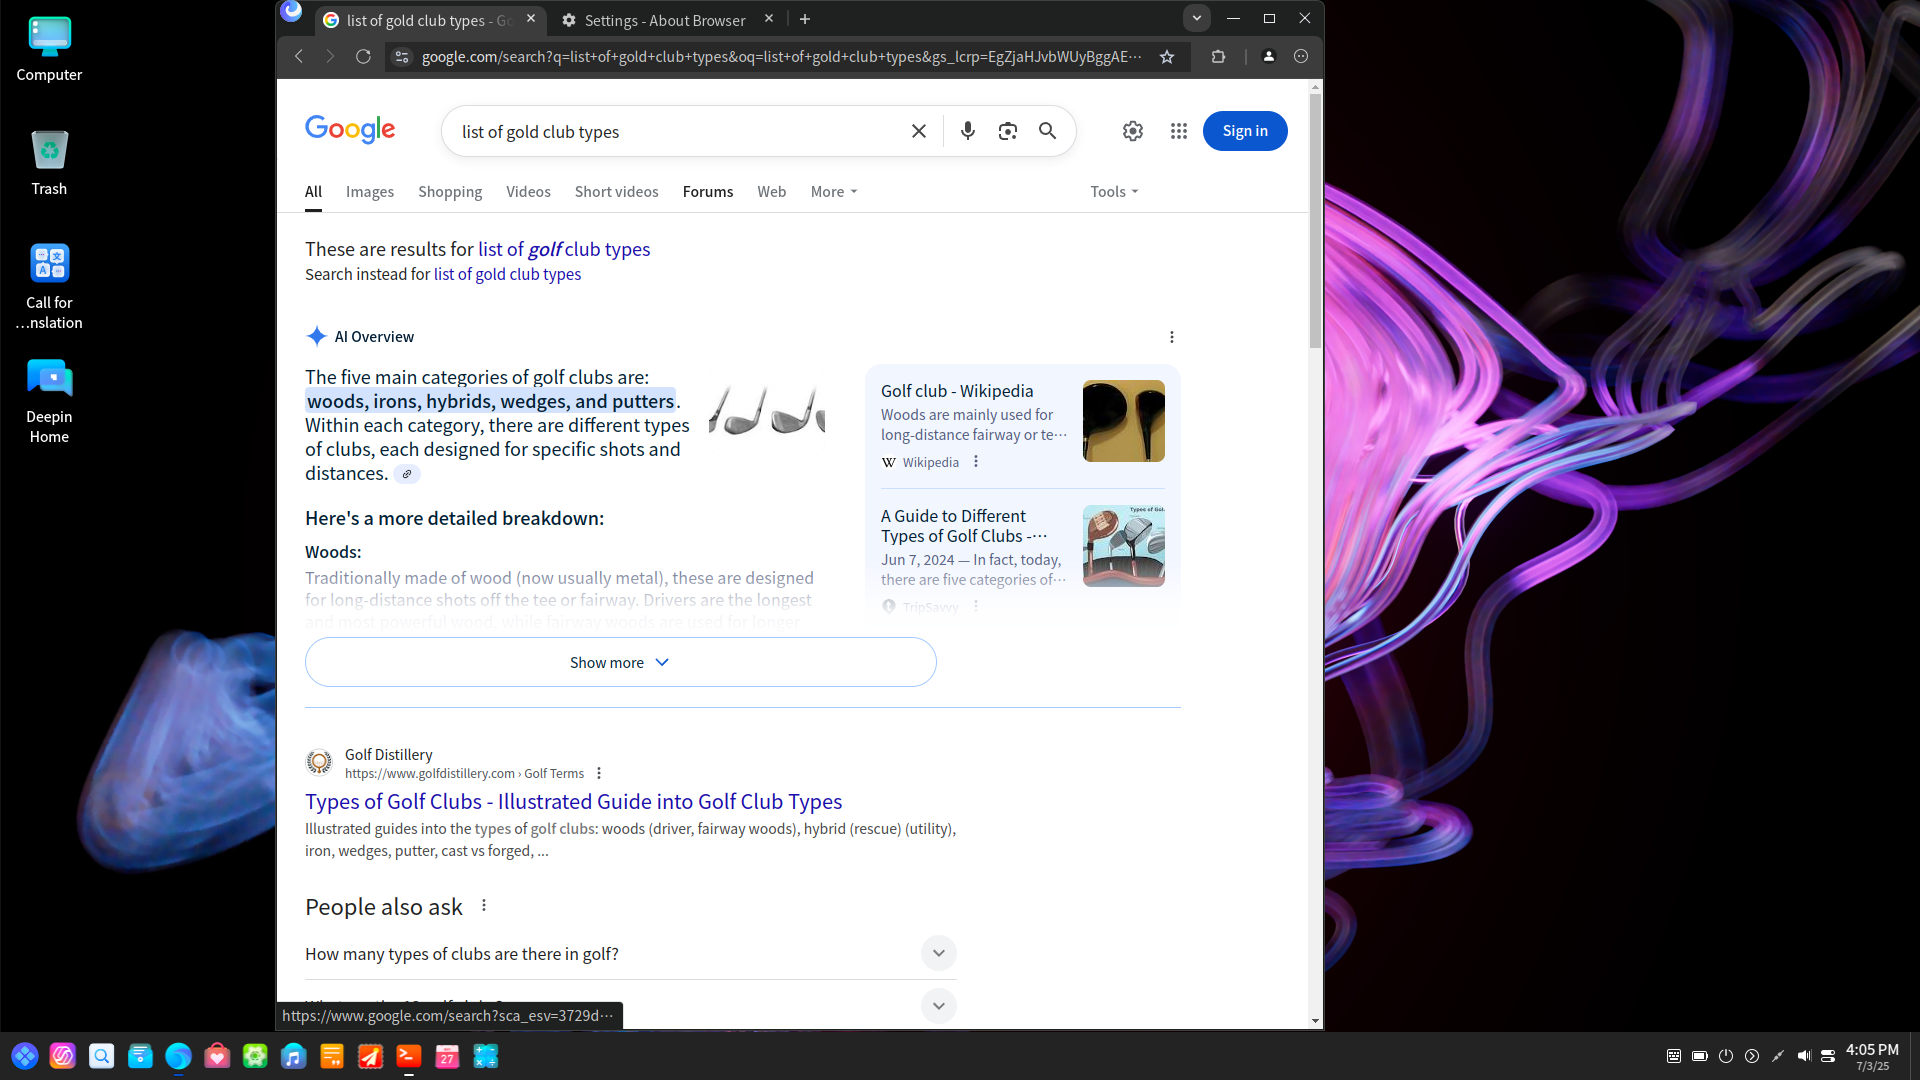This screenshot has height=1080, width=1920.
Task: Search instead for list of gold club types
Action: coord(507,274)
